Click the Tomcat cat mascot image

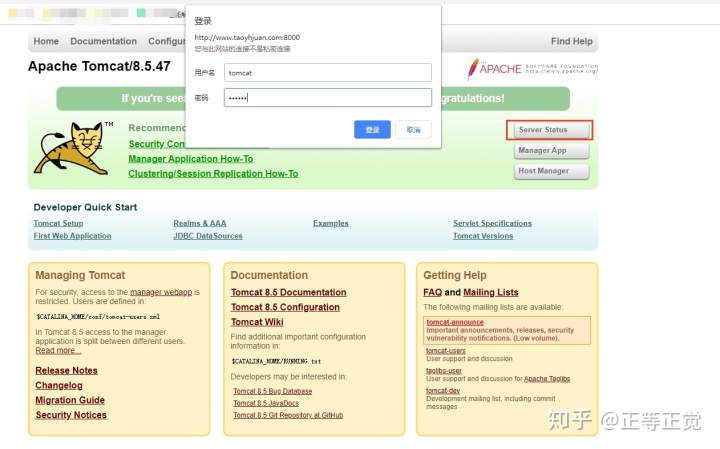click(x=73, y=148)
